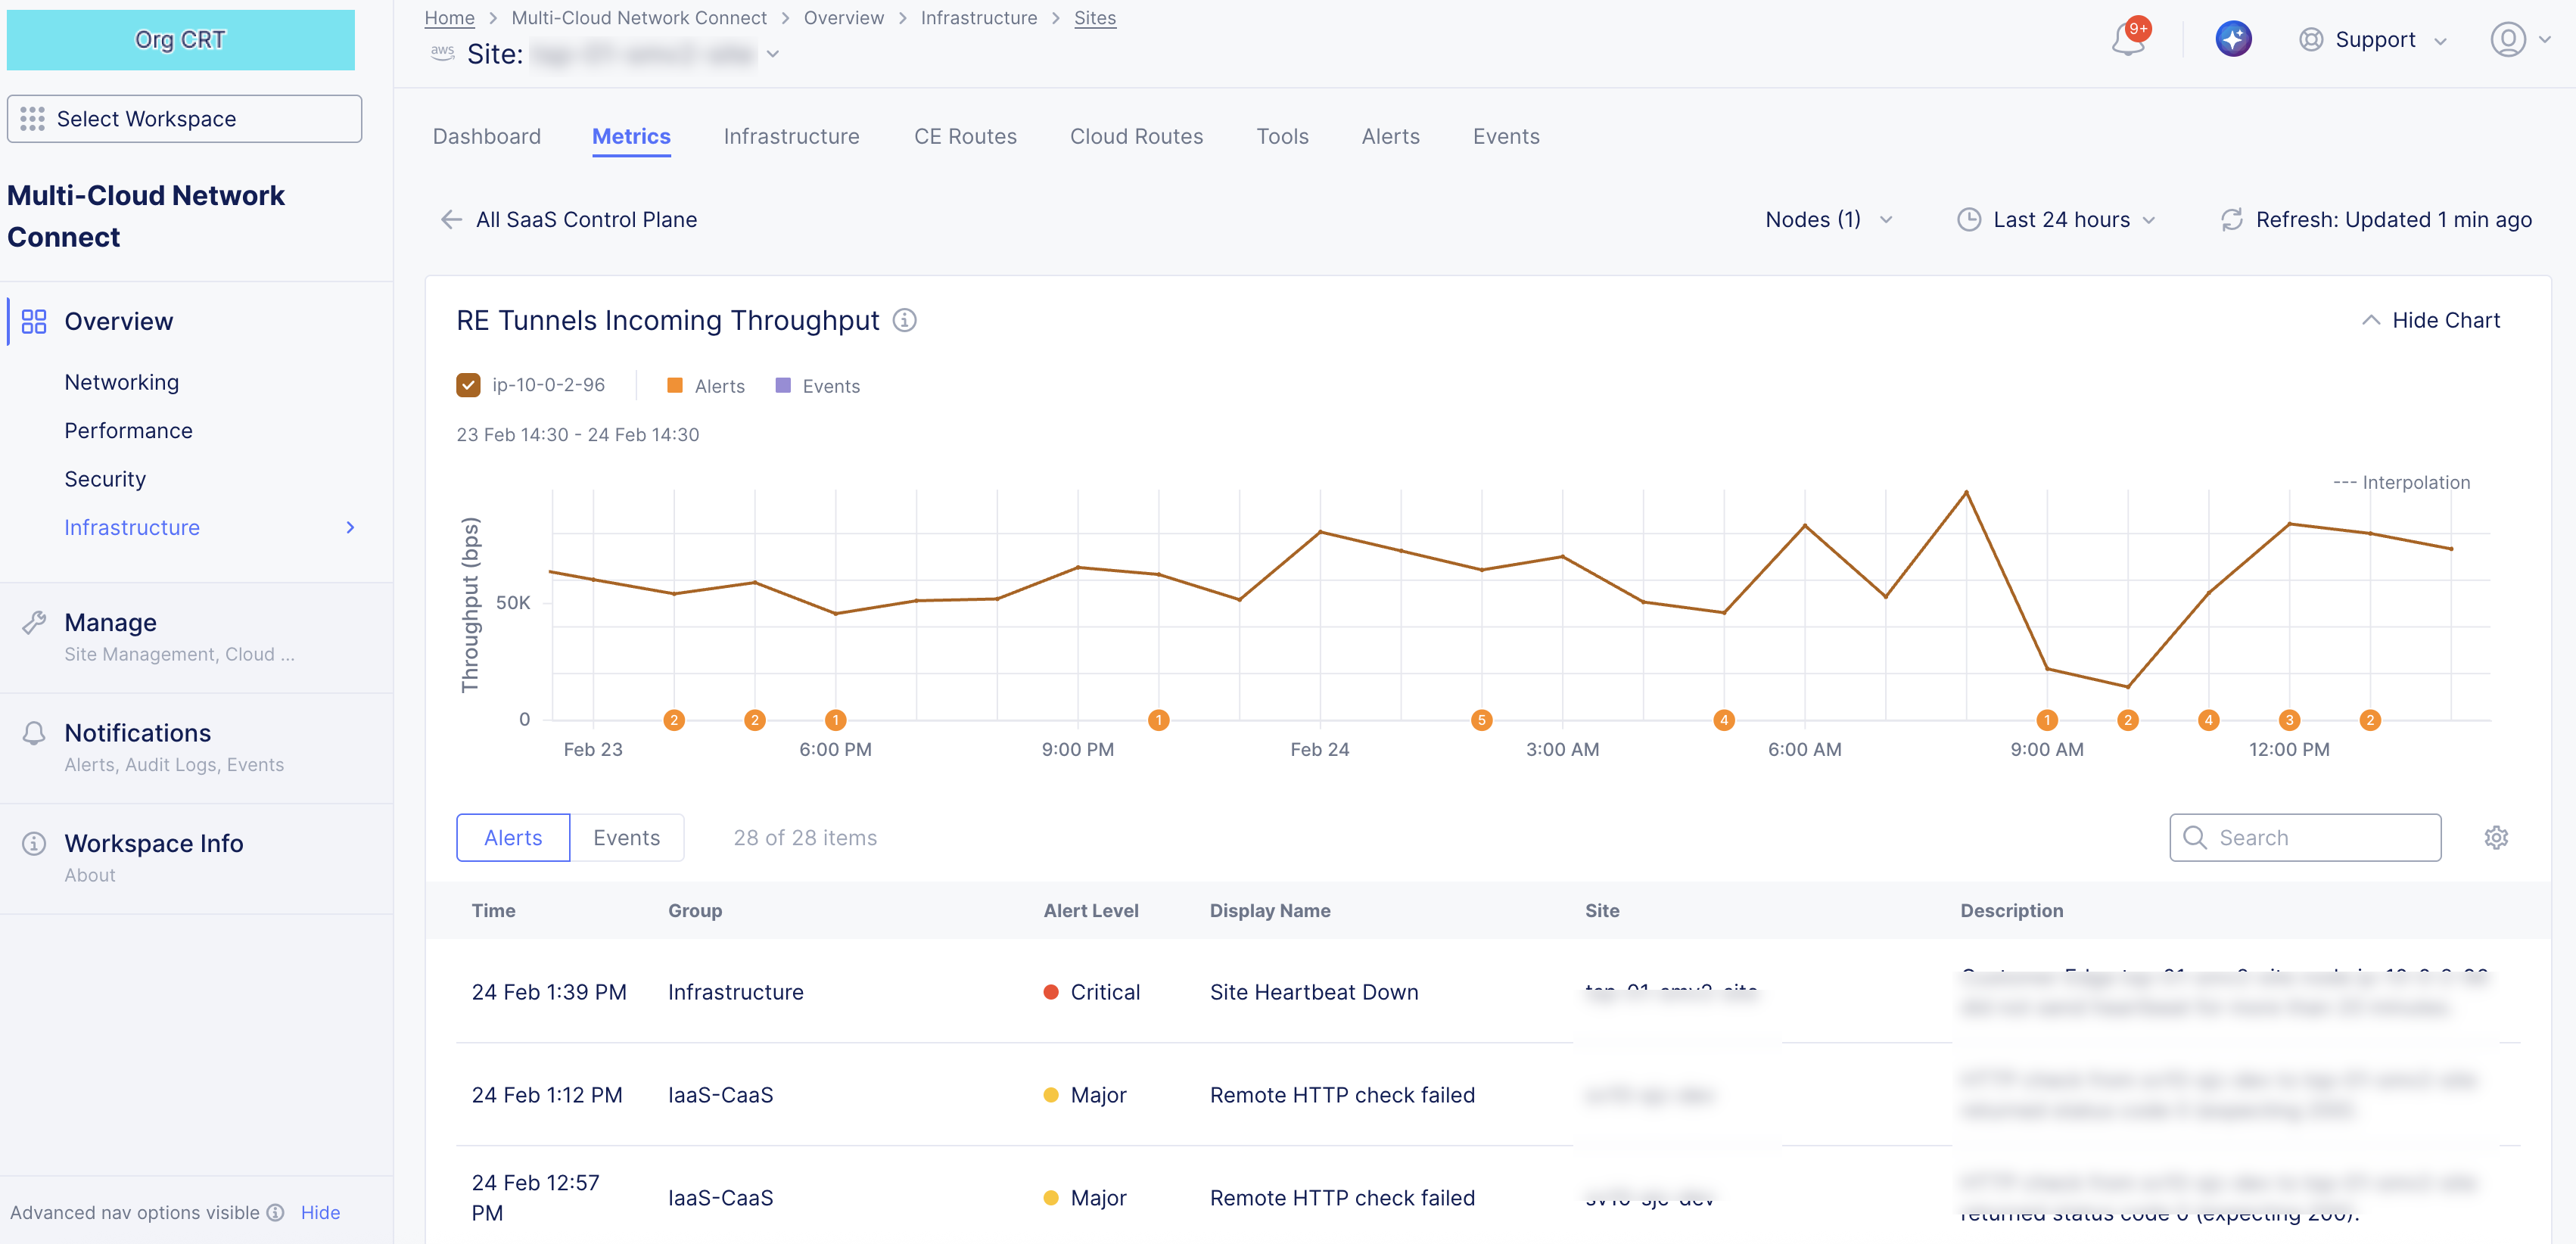Click the refresh icon

[2231, 220]
